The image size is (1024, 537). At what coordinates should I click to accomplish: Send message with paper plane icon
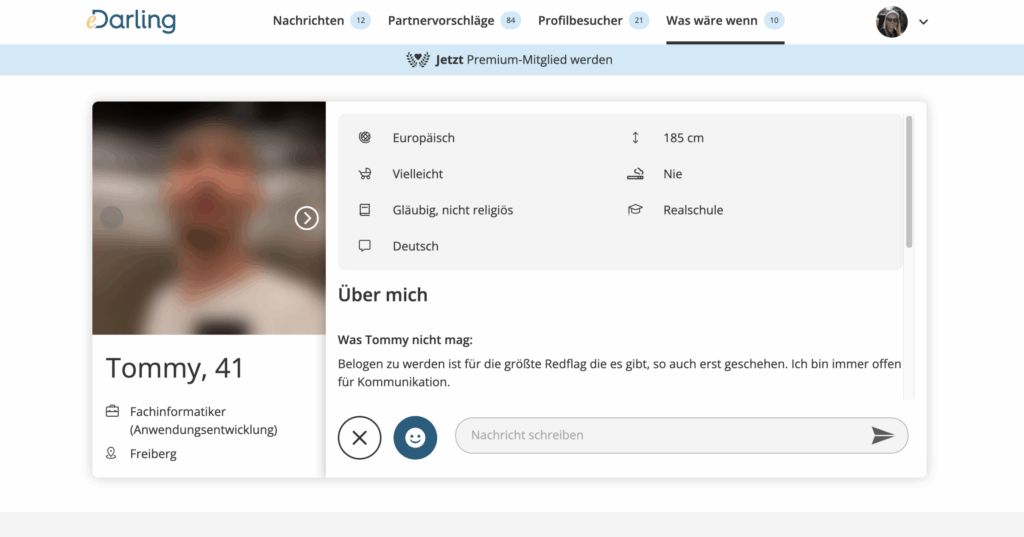882,435
